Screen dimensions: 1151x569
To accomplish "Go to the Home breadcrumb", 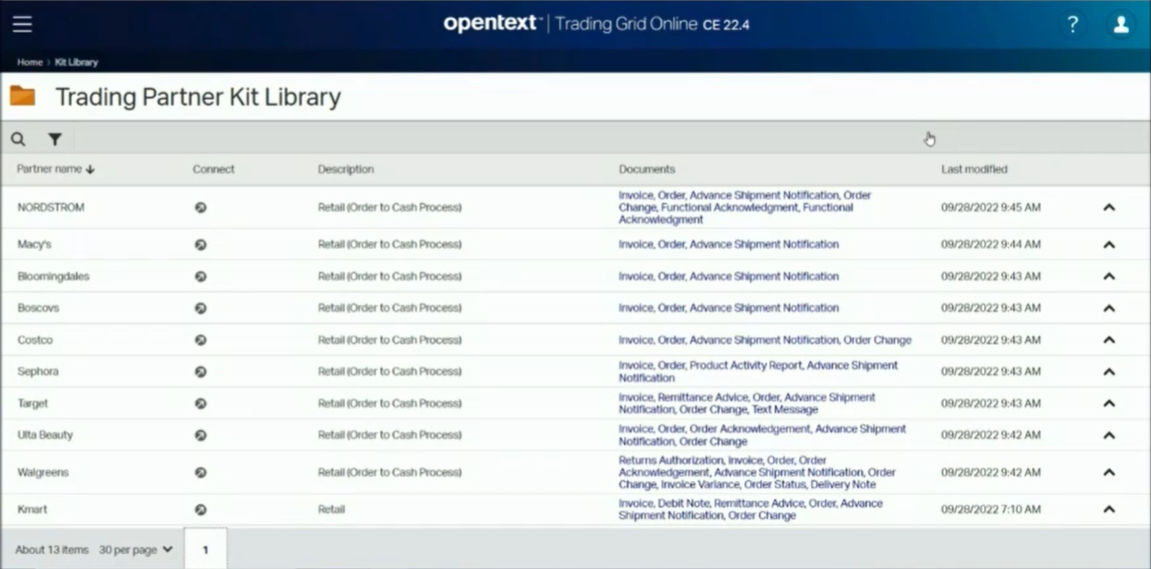I will click(30, 62).
